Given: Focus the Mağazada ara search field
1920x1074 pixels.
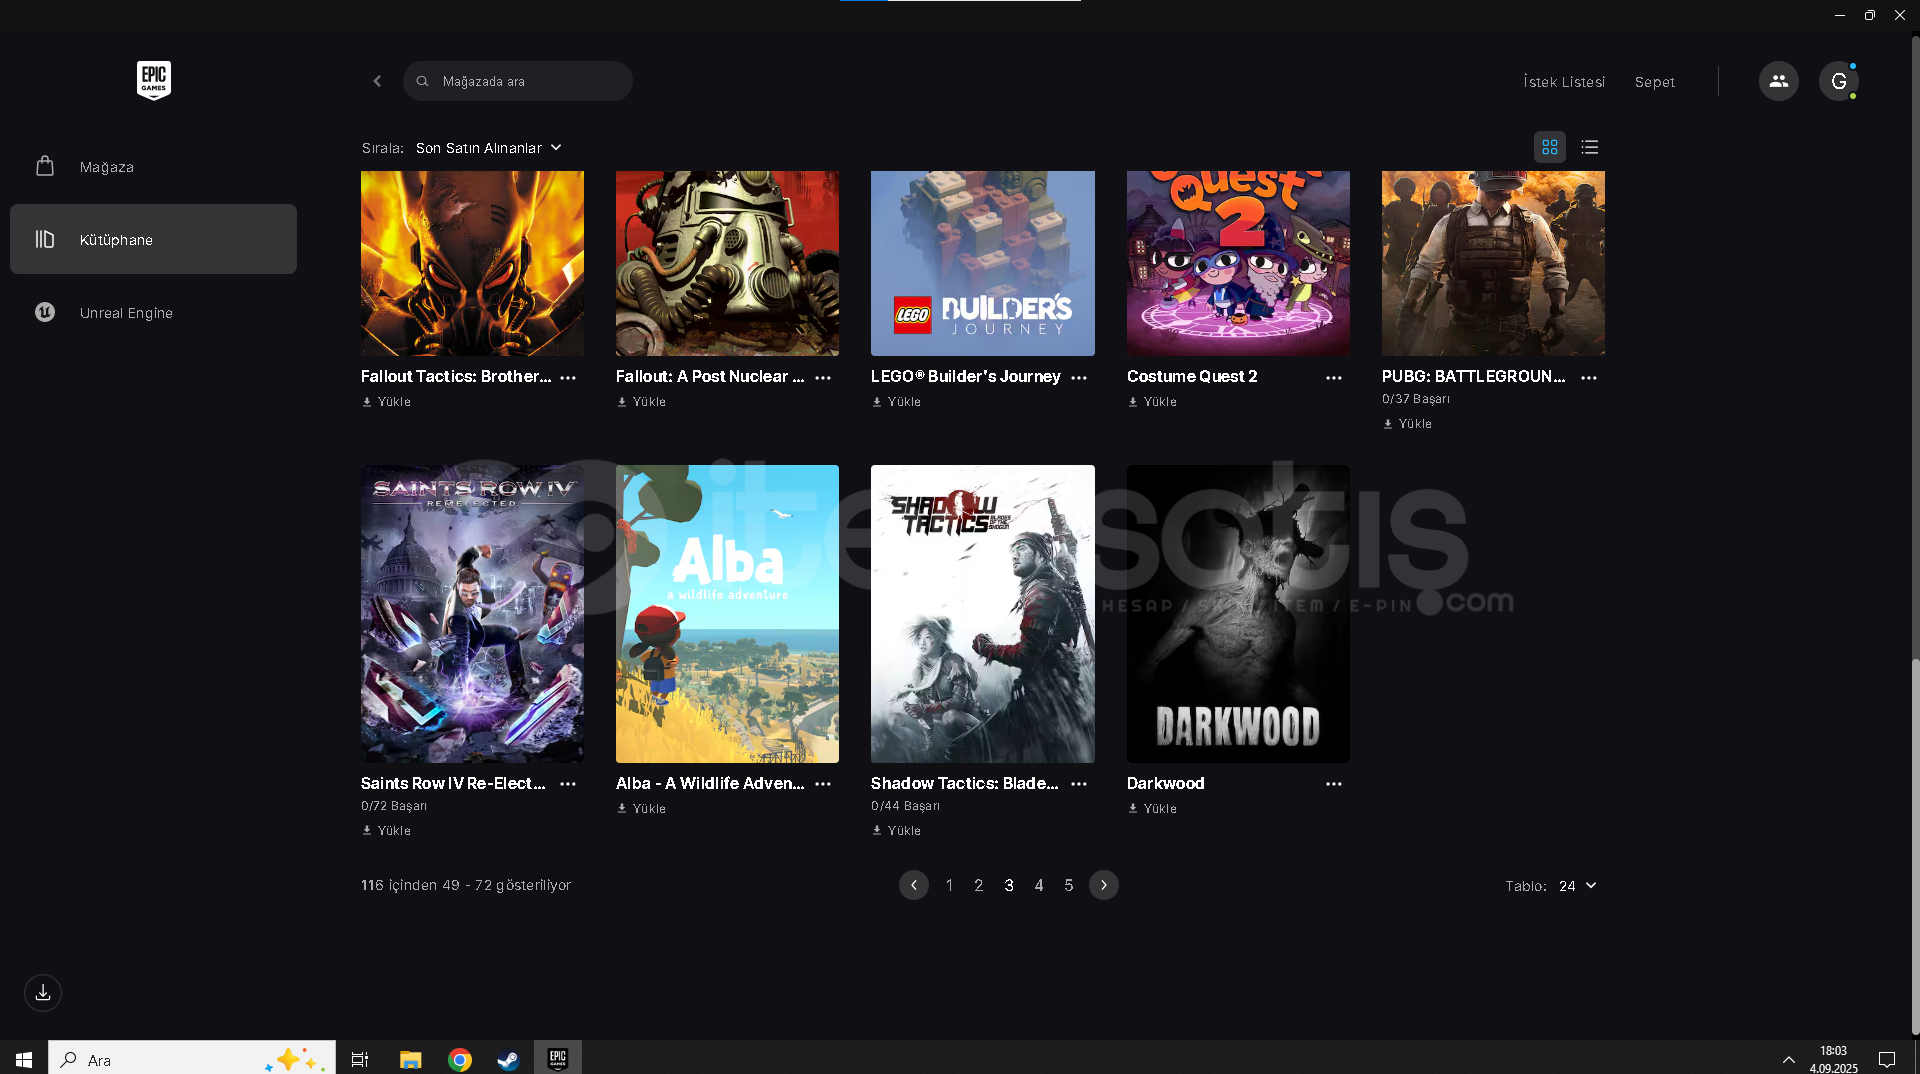Looking at the screenshot, I should (x=518, y=81).
